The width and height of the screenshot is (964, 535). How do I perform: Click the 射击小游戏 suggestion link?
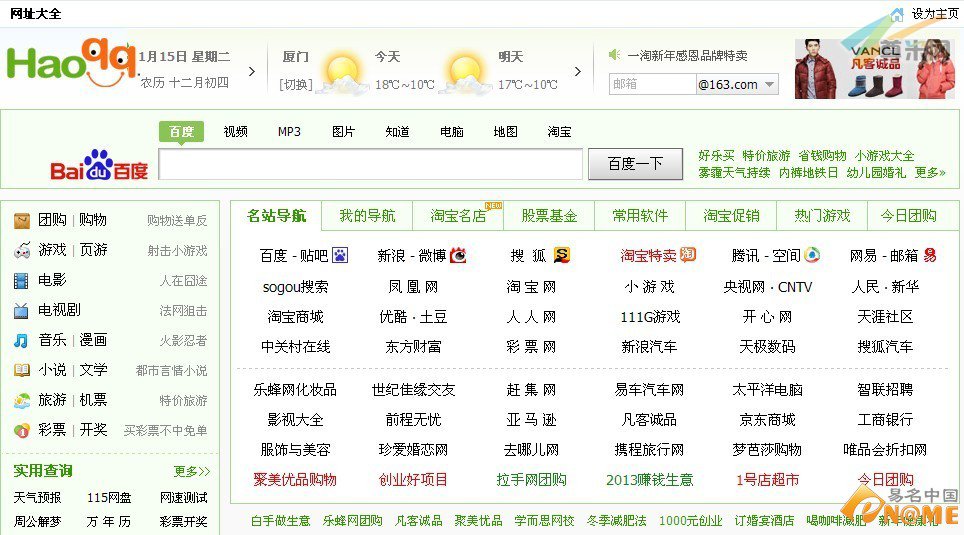point(177,251)
